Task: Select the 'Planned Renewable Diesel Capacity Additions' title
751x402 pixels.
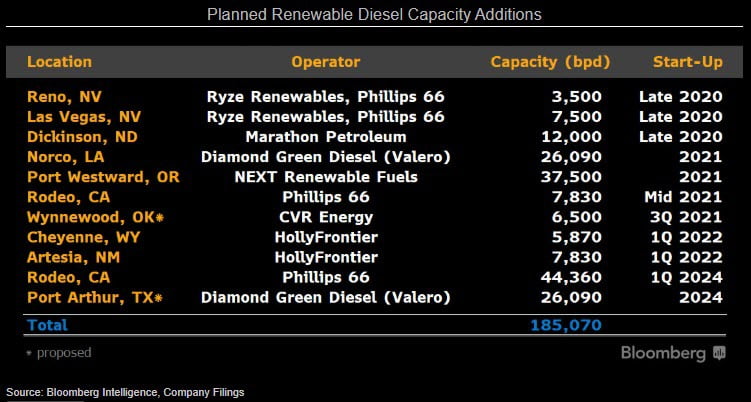Action: (x=374, y=14)
